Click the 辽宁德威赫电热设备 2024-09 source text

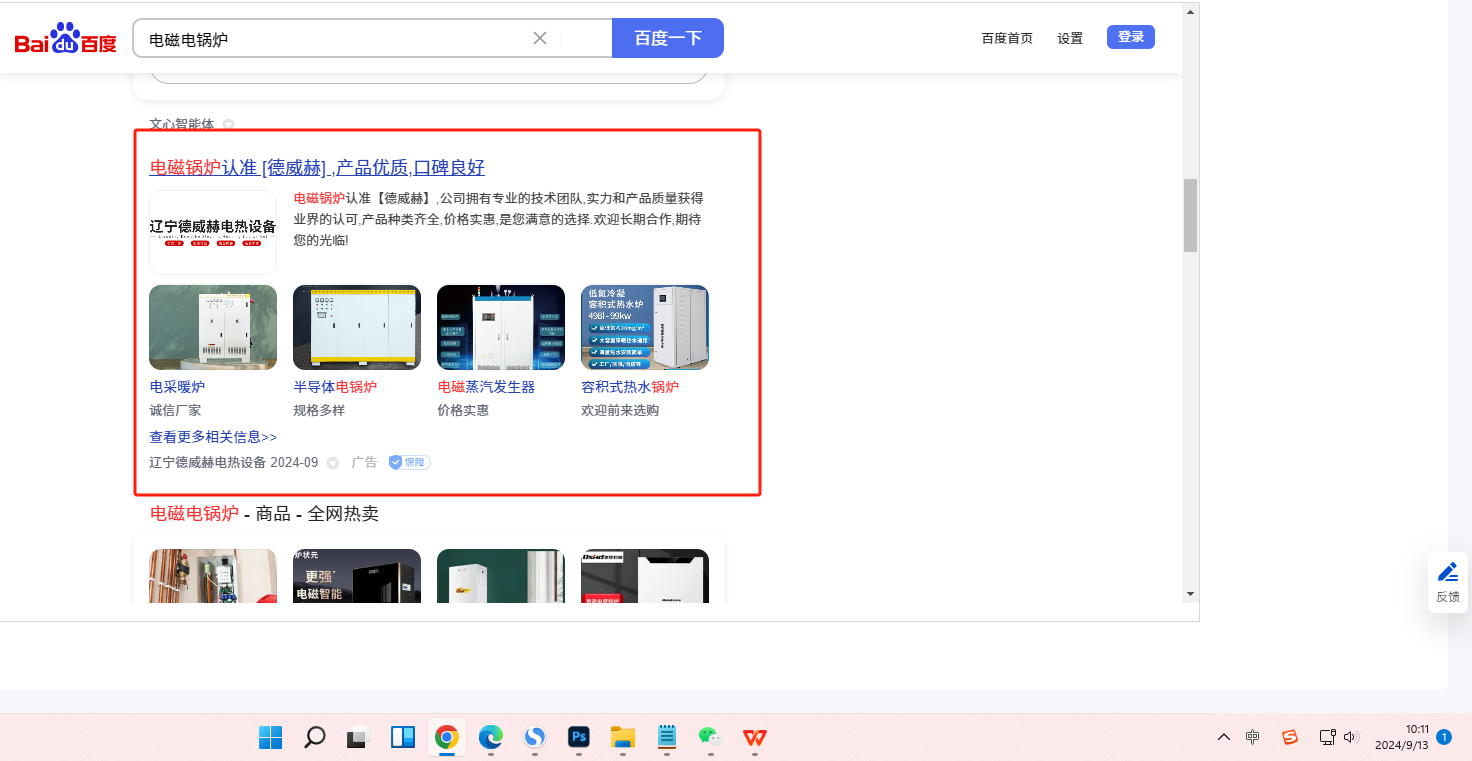pyautogui.click(x=234, y=463)
